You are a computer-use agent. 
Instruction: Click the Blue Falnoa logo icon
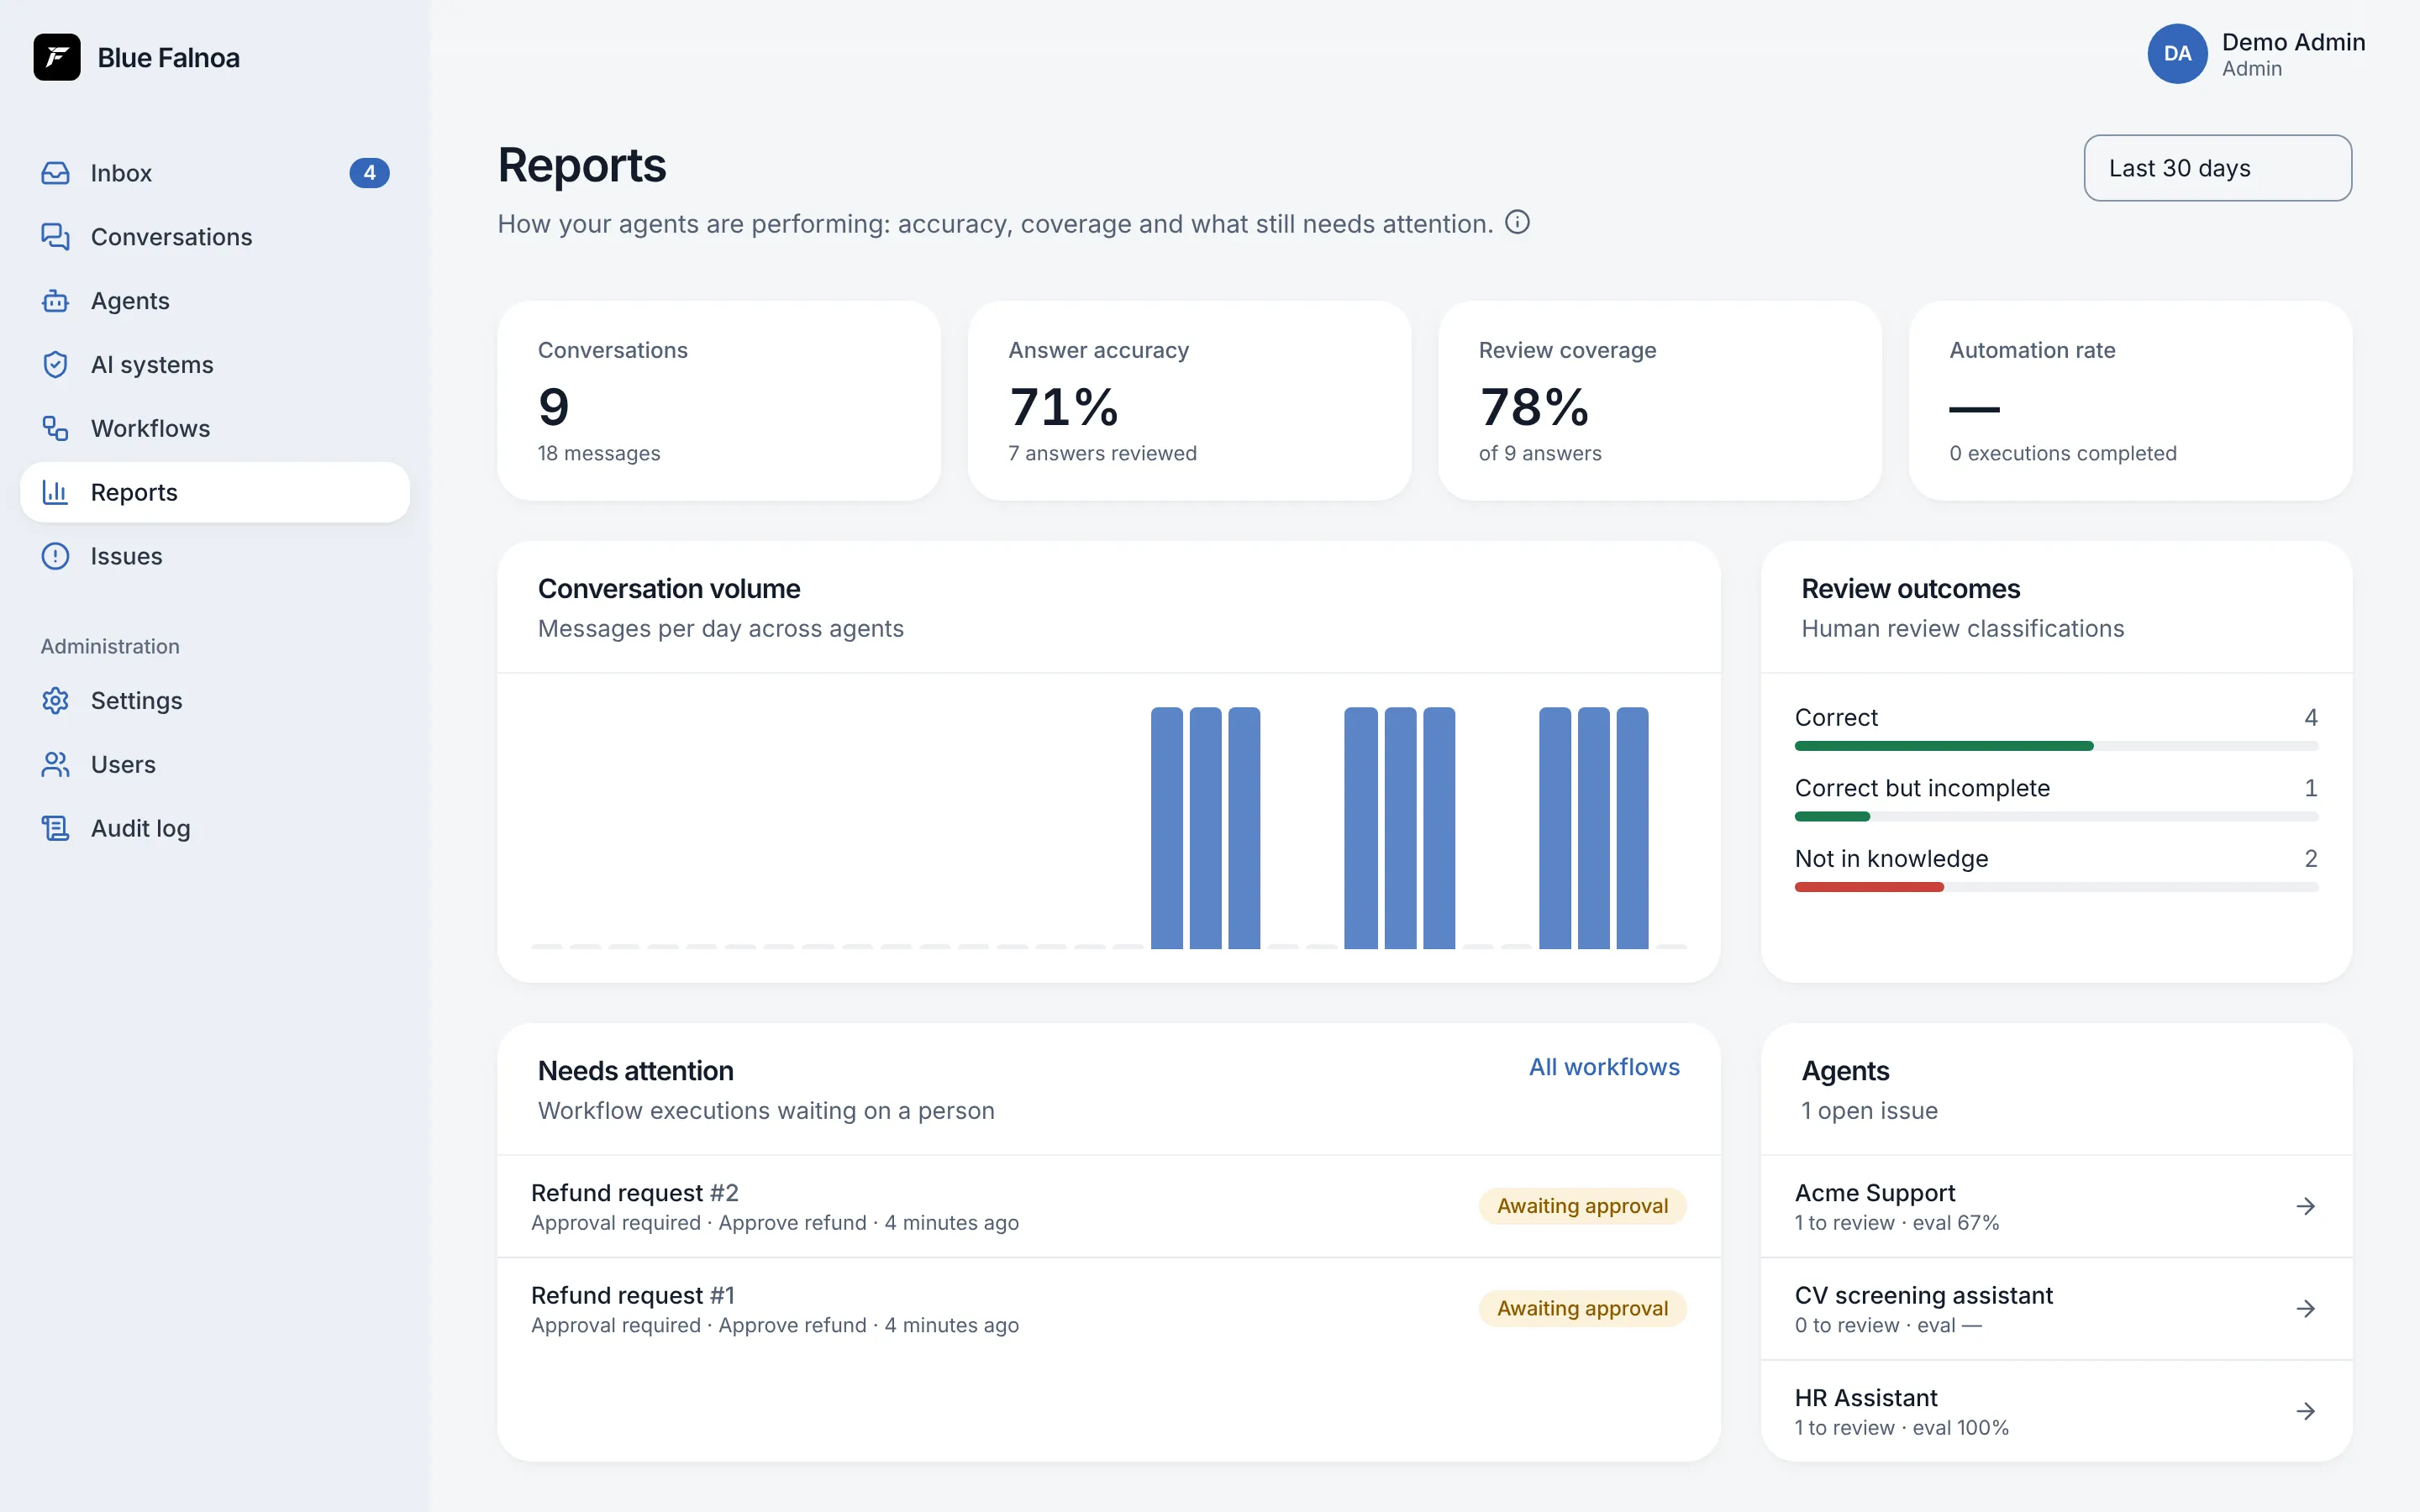click(x=57, y=57)
